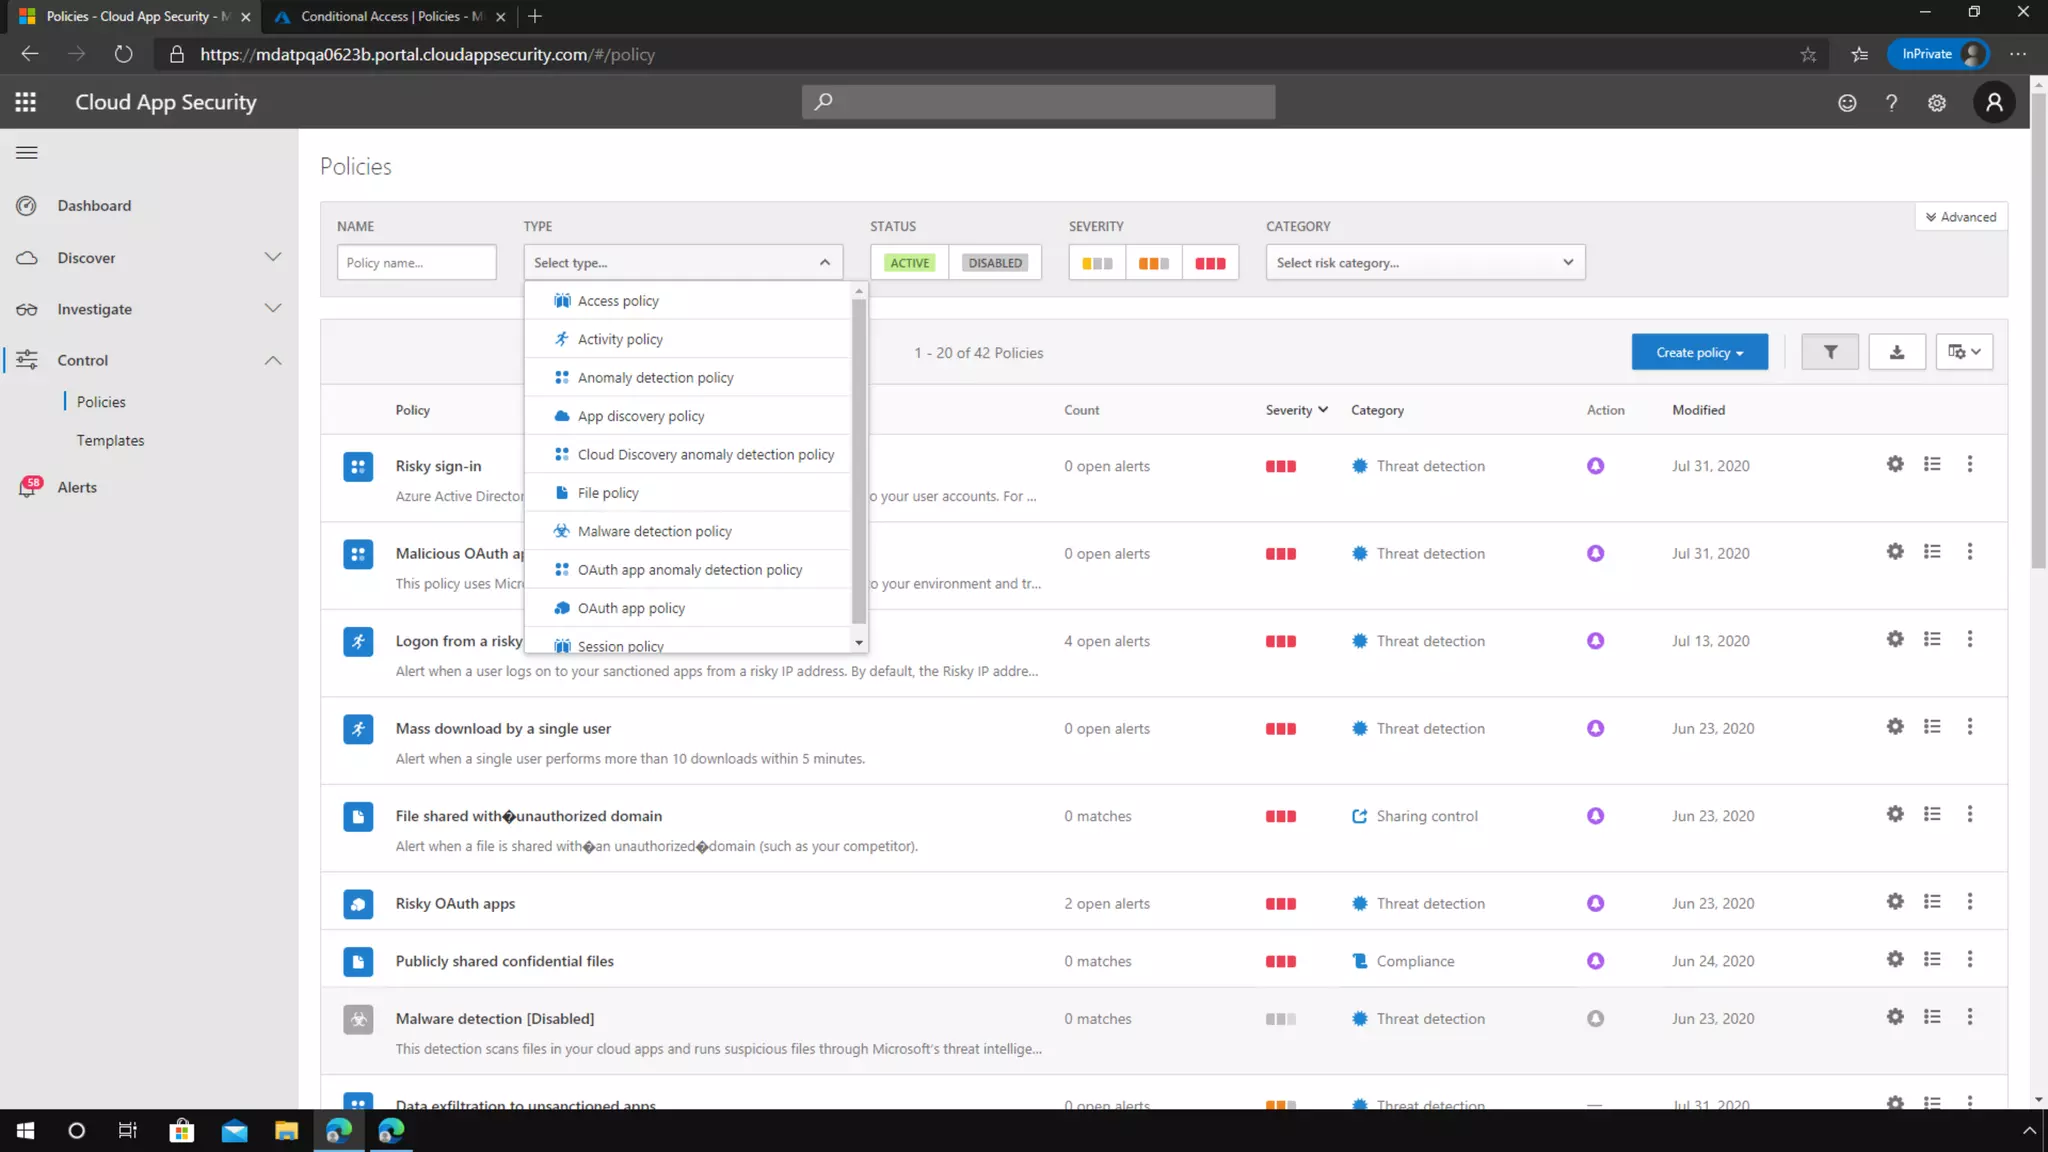Select Activity policy in the type dropdown
The height and width of the screenshot is (1152, 2048).
tap(619, 339)
